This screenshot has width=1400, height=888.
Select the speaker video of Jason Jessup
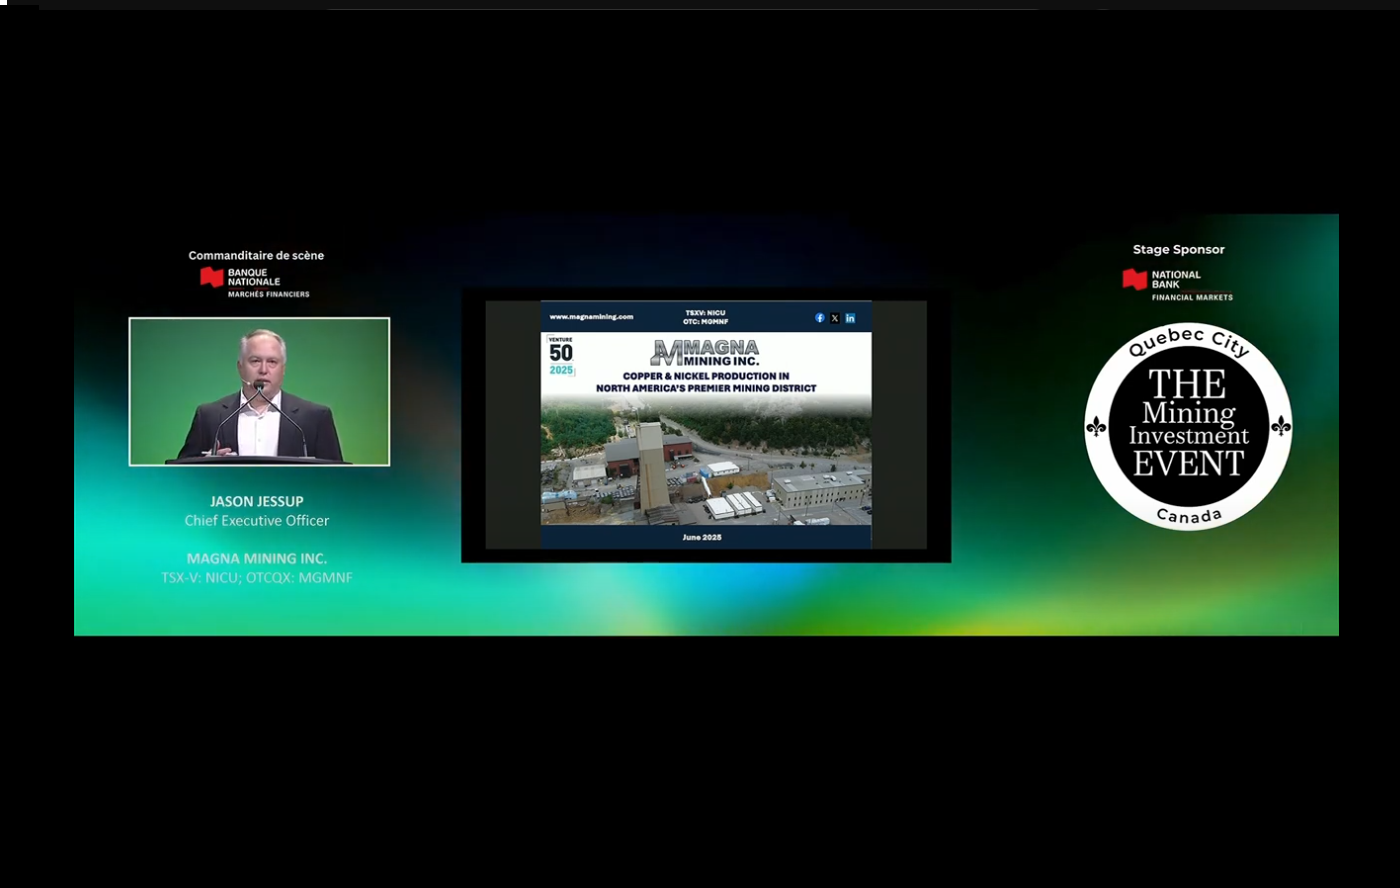[259, 391]
